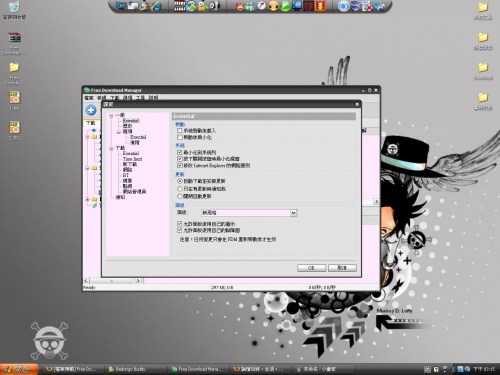
Task: Click the dark red spiral dock icon
Action: [x=308, y=6]
